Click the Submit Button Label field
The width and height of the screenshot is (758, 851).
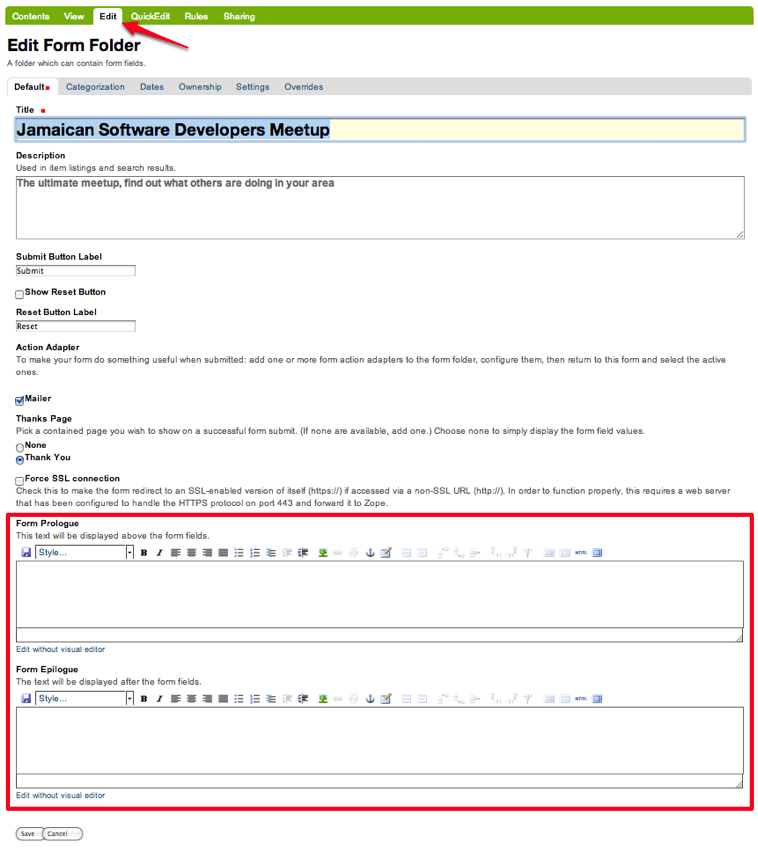tap(76, 271)
